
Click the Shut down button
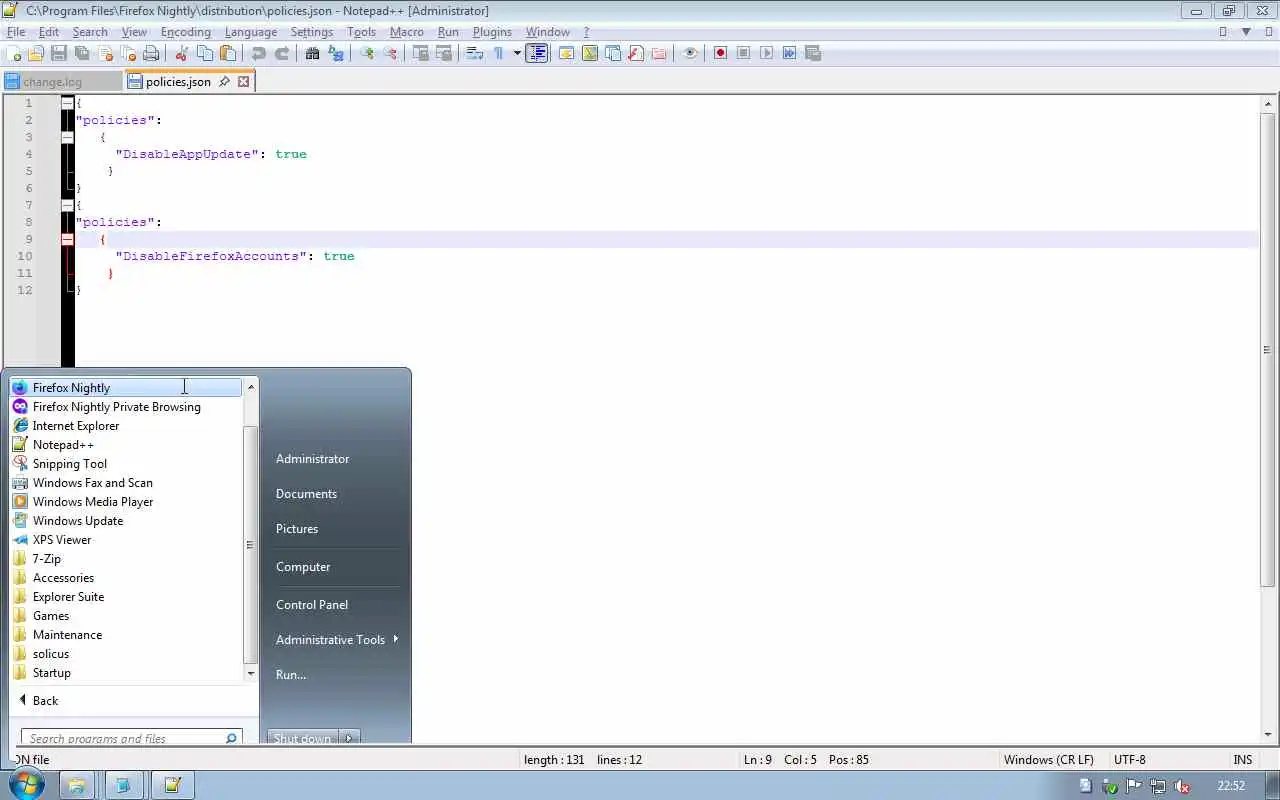(x=303, y=738)
